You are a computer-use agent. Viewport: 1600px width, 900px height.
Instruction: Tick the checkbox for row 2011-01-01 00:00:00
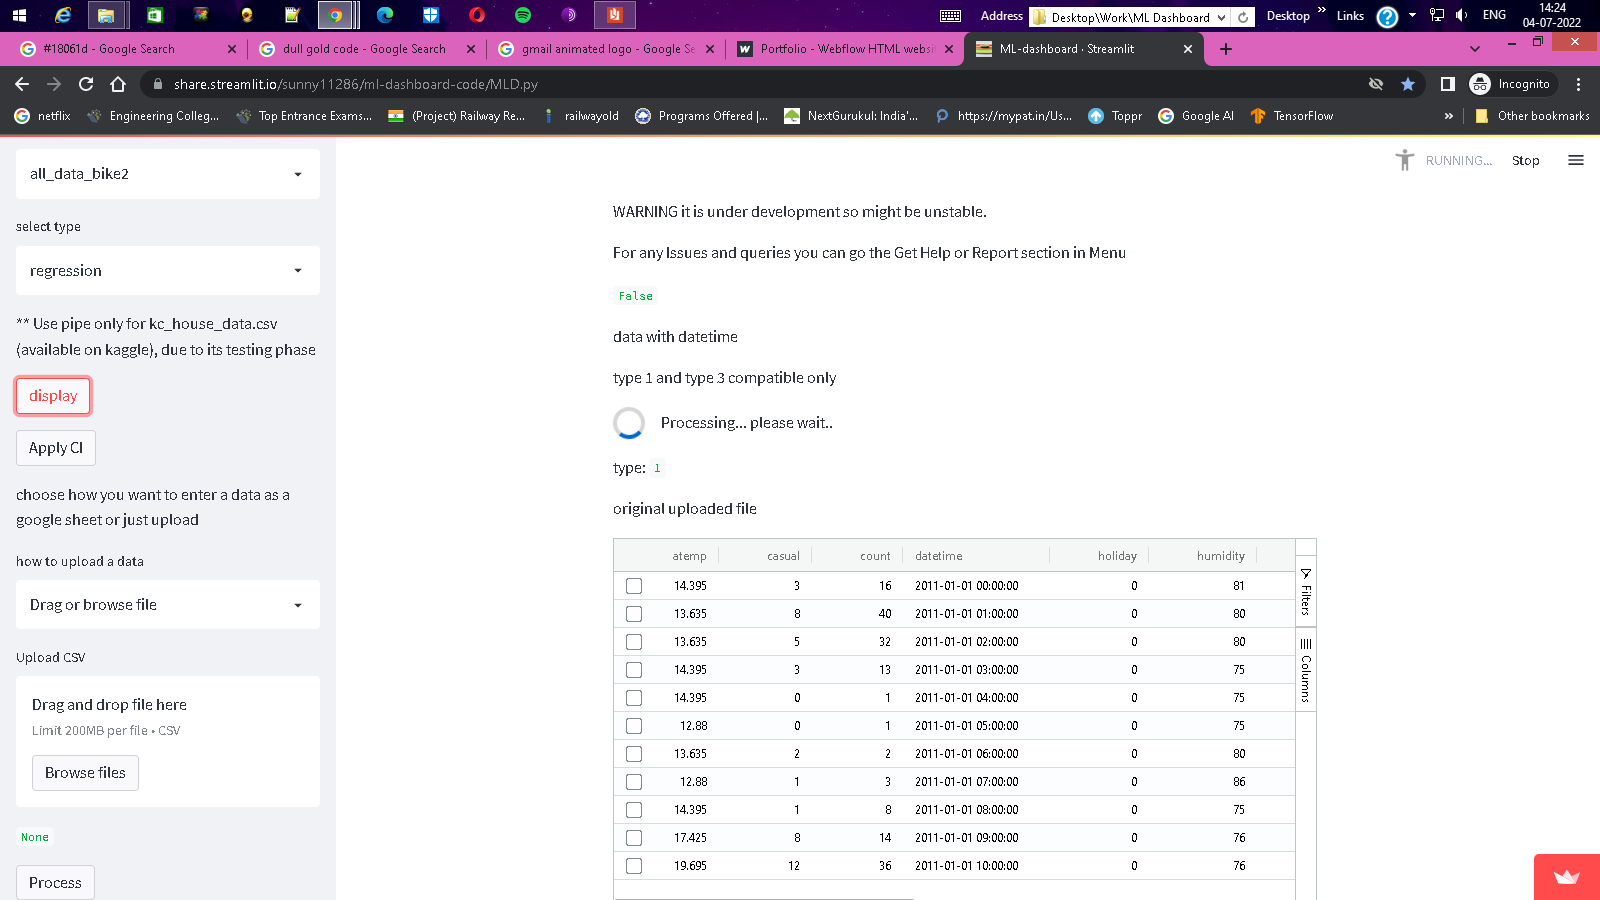coord(634,586)
